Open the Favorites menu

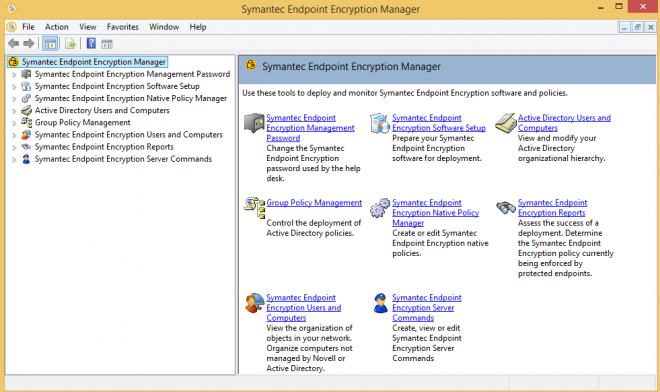(x=122, y=27)
